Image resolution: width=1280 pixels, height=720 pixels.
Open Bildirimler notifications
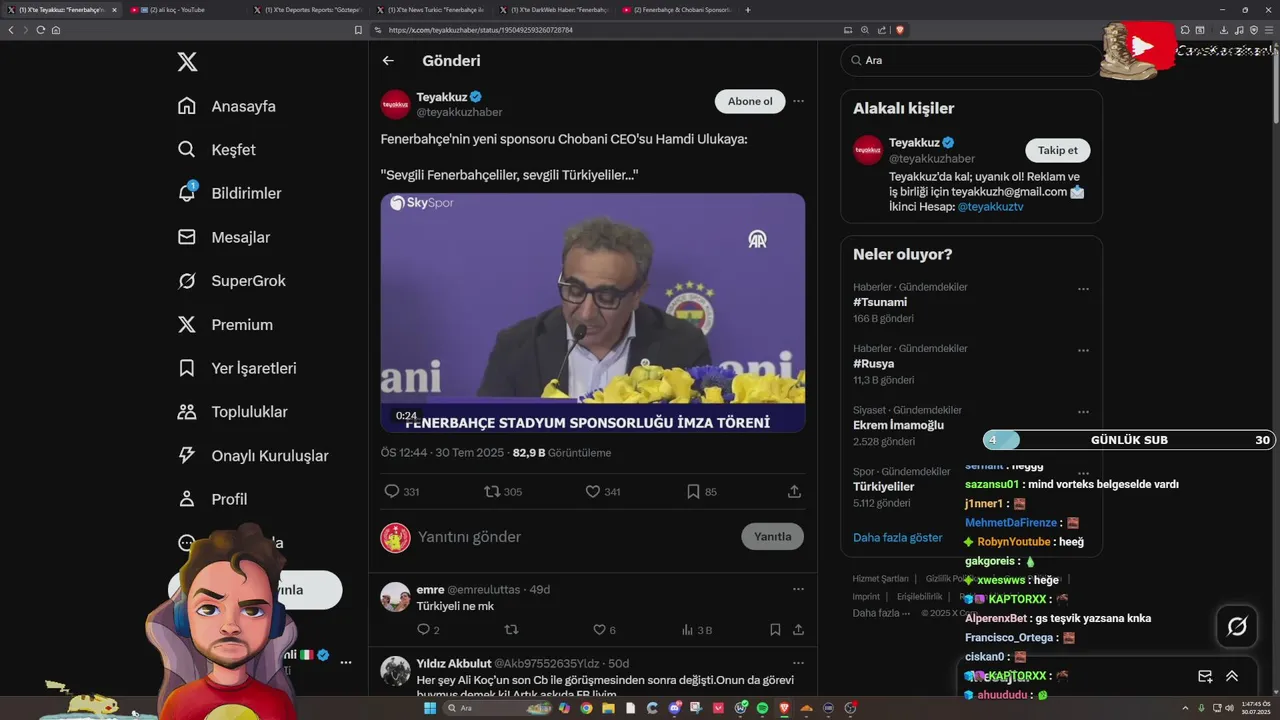tap(230, 193)
